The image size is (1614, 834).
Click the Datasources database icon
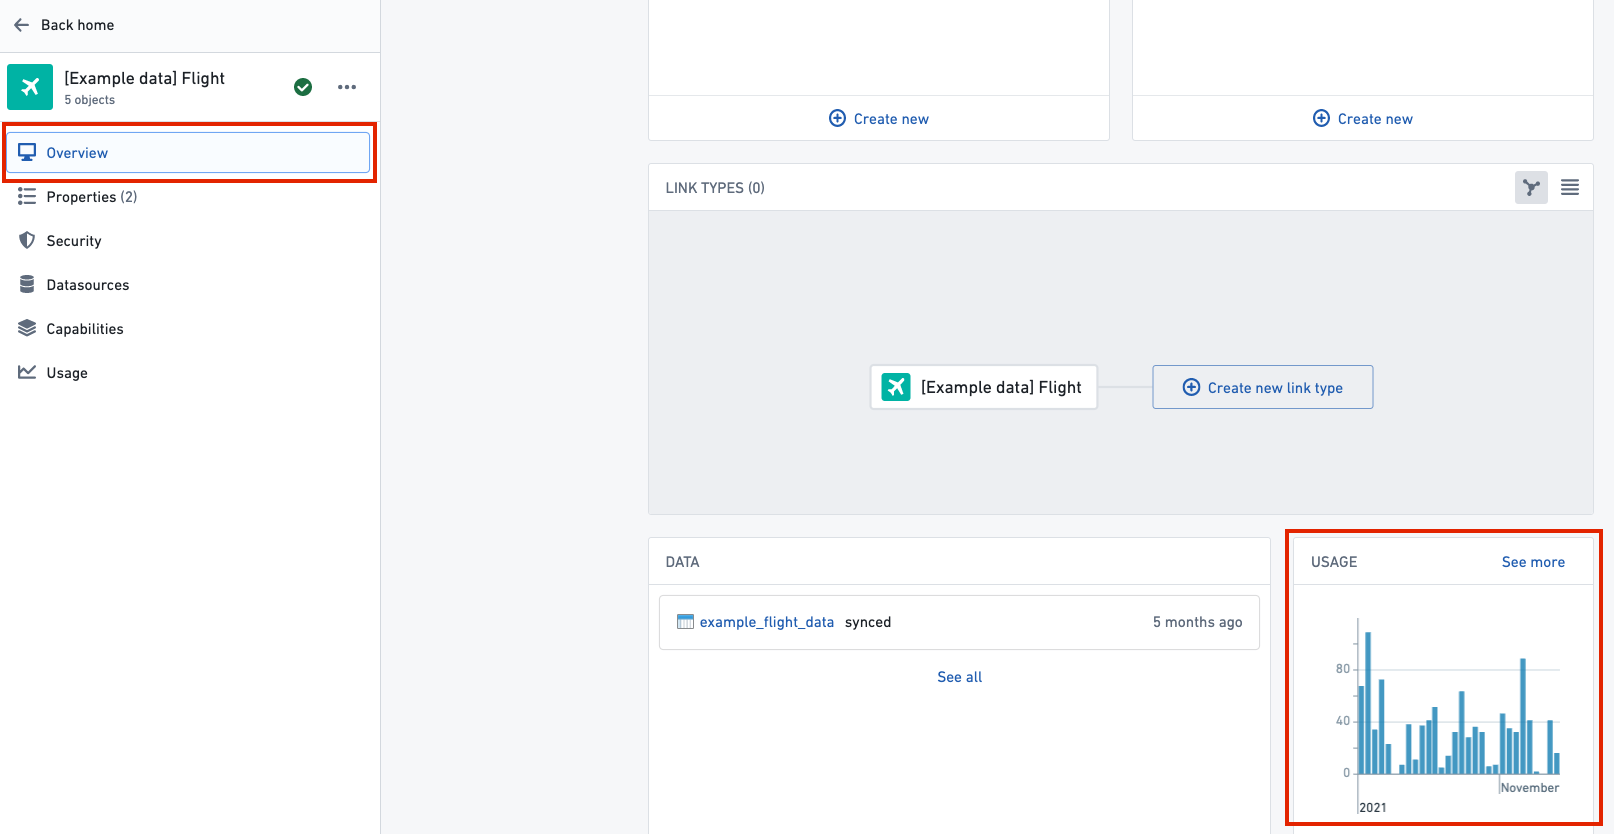[27, 285]
